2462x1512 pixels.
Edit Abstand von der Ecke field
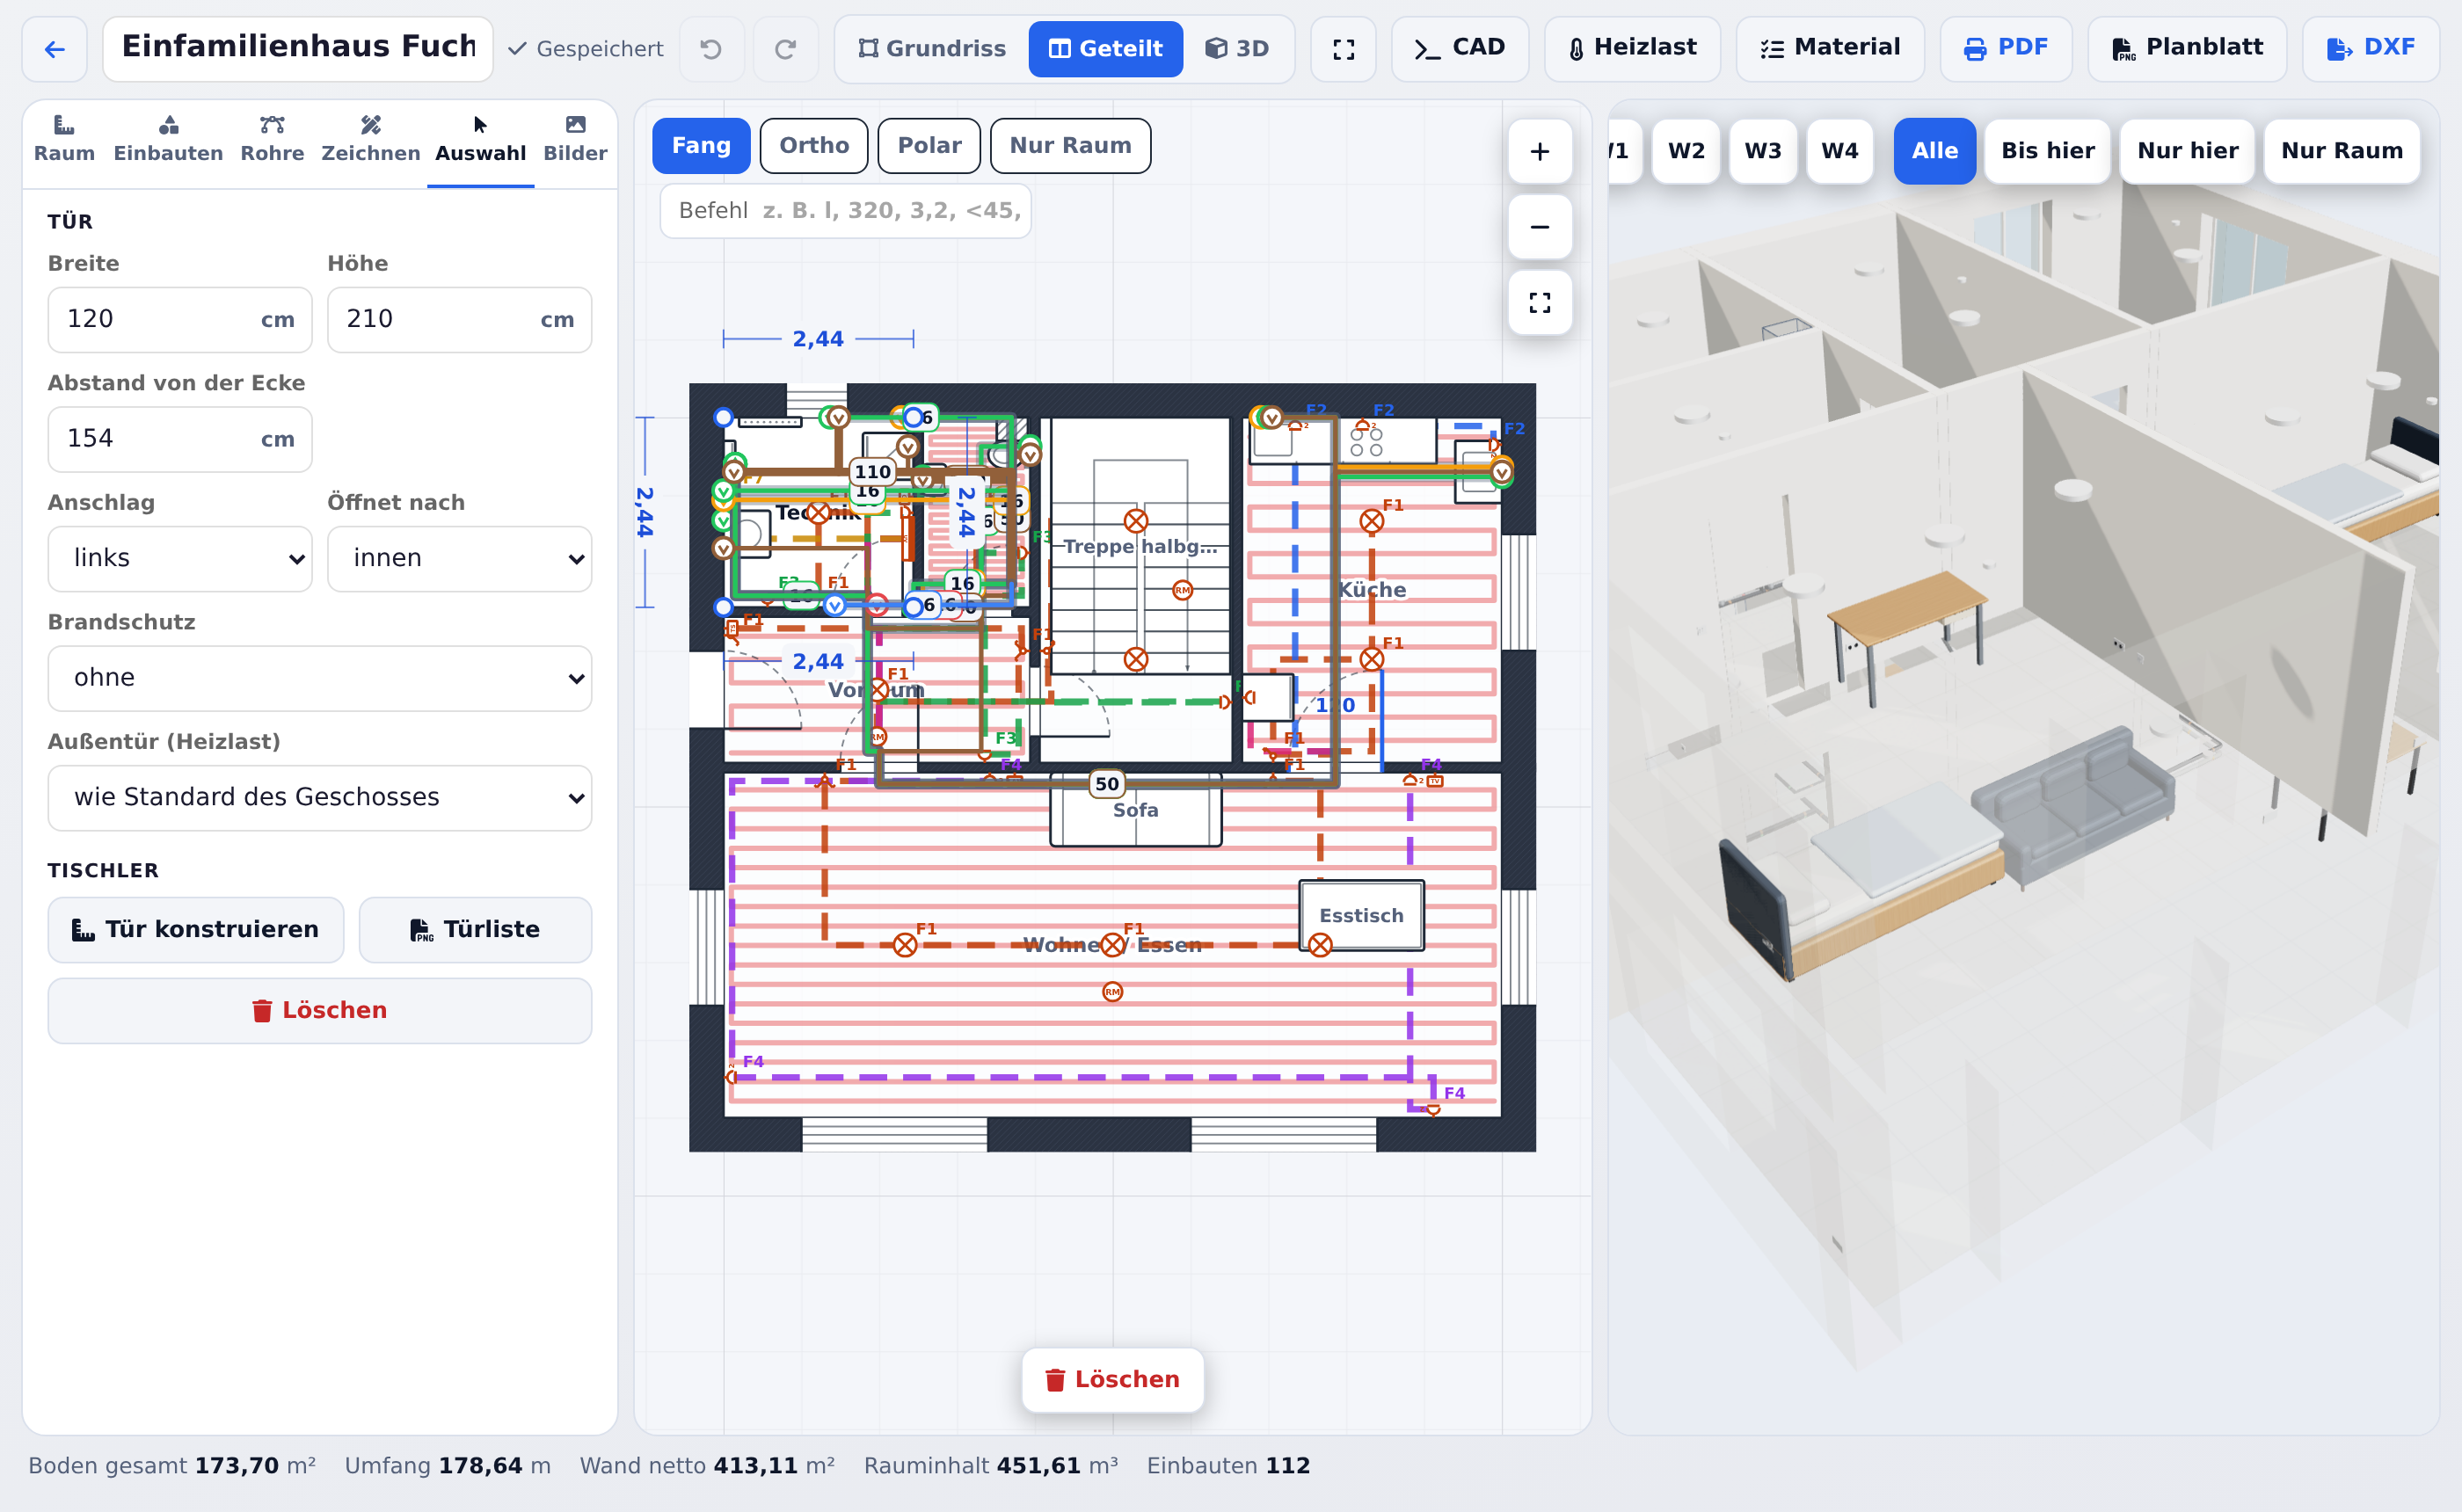[x=180, y=439]
